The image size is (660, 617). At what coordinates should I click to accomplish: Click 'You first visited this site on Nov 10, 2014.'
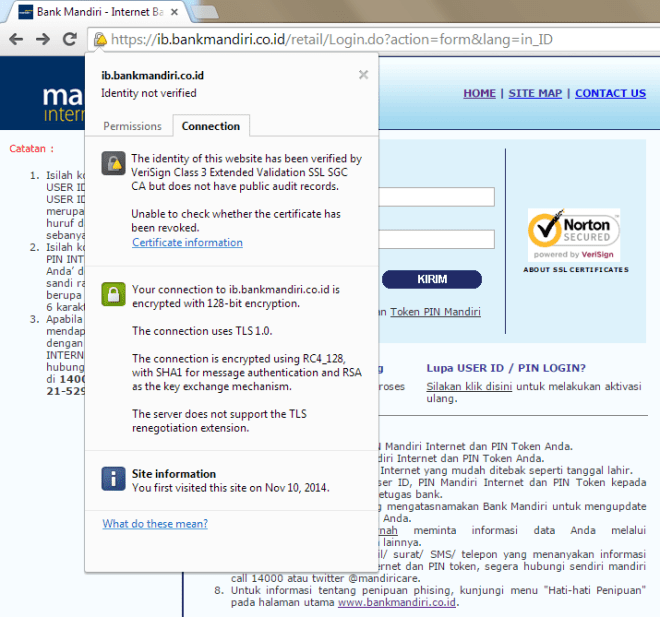tap(231, 488)
